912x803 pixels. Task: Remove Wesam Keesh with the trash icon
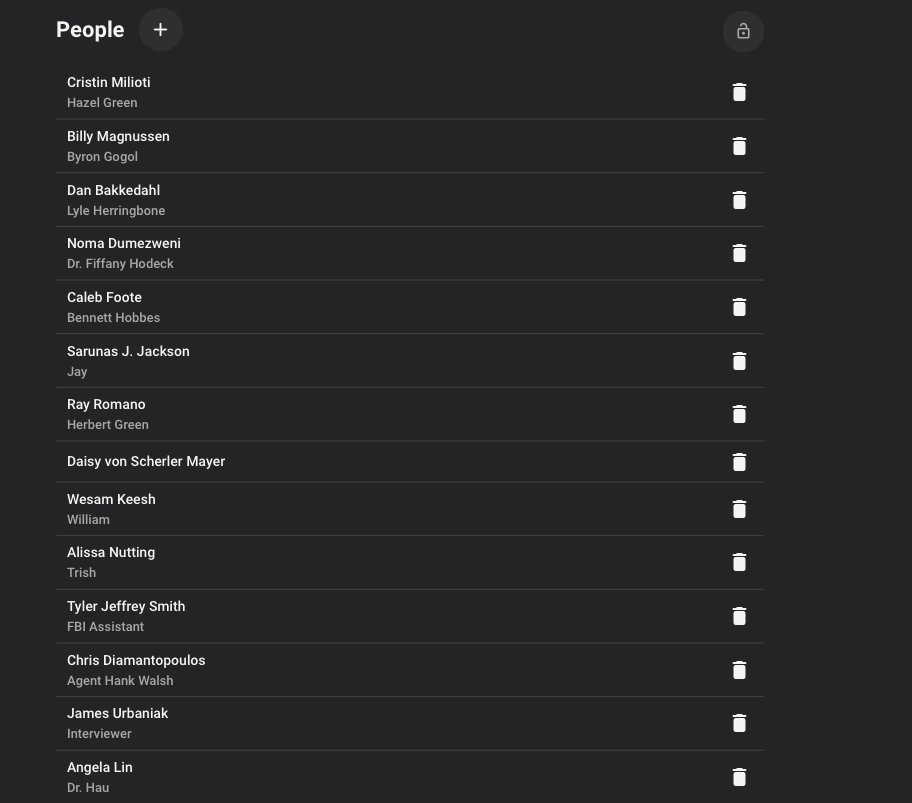[739, 509]
